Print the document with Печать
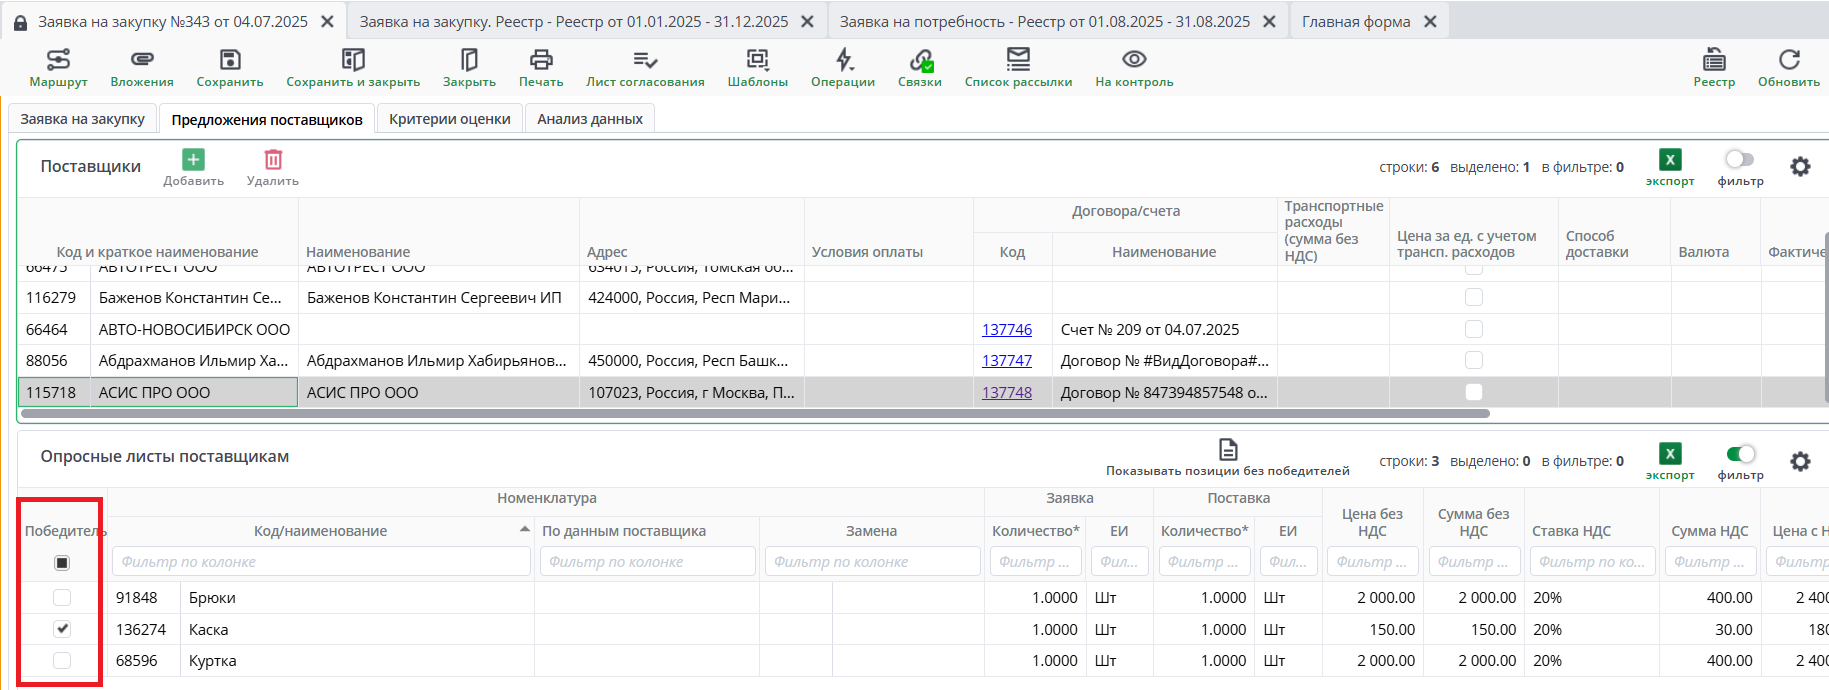Image resolution: width=1829 pixels, height=690 pixels. [x=541, y=62]
